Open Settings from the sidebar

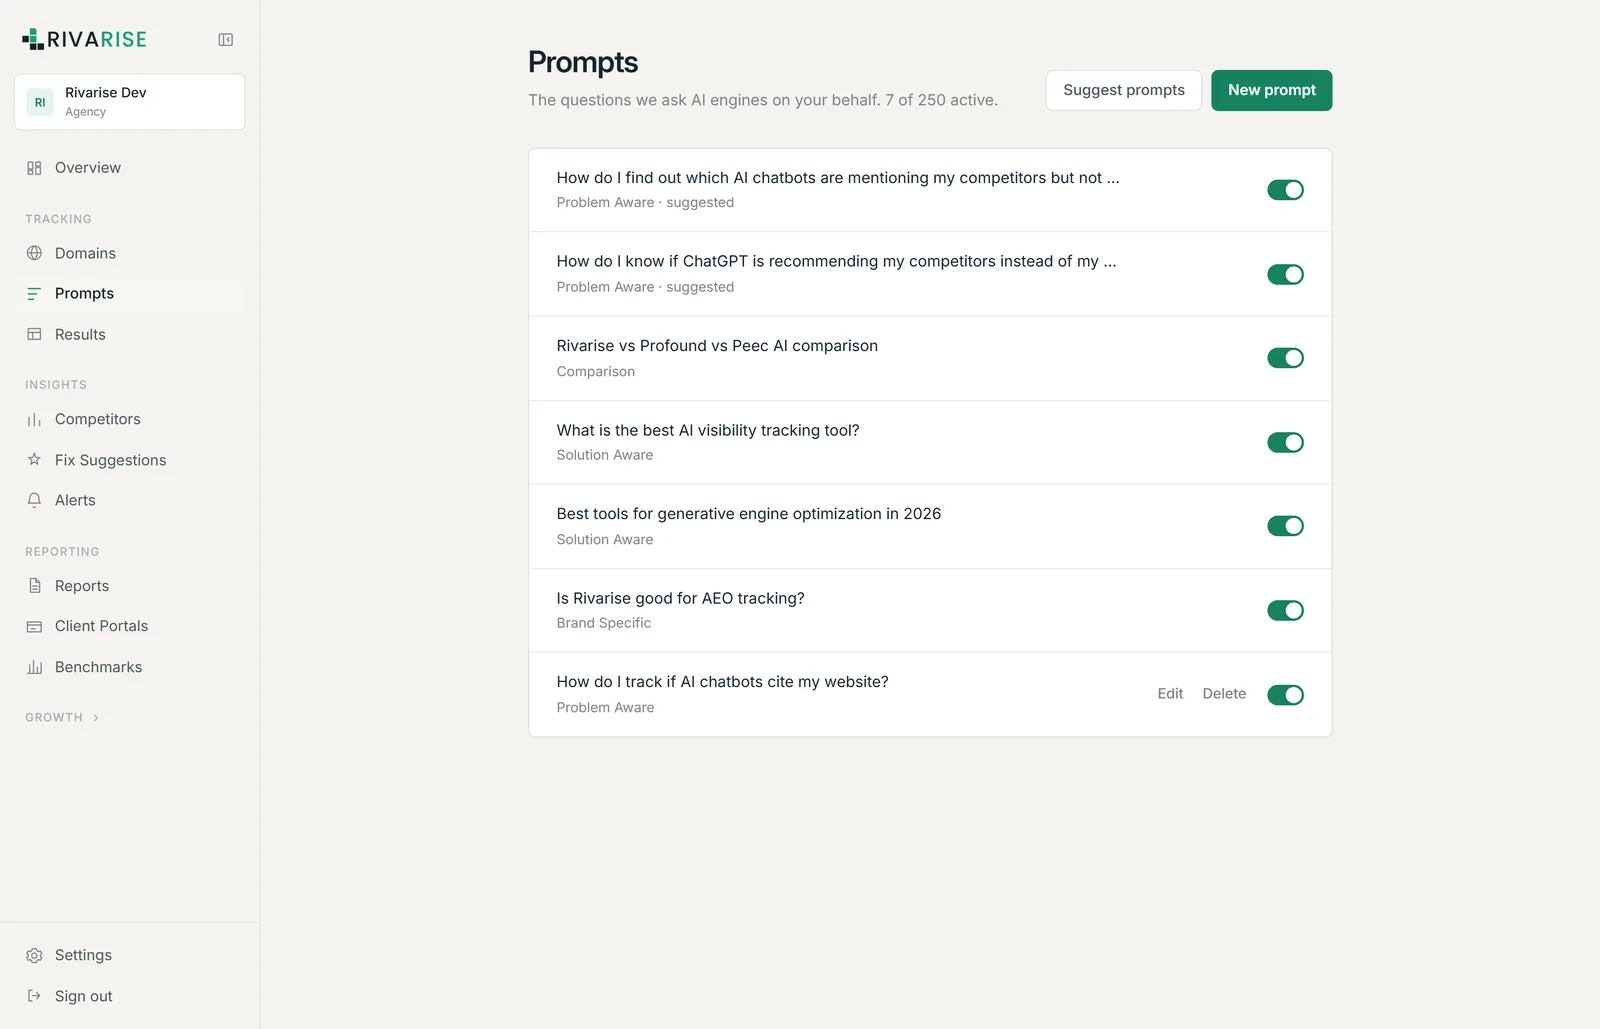(130, 955)
